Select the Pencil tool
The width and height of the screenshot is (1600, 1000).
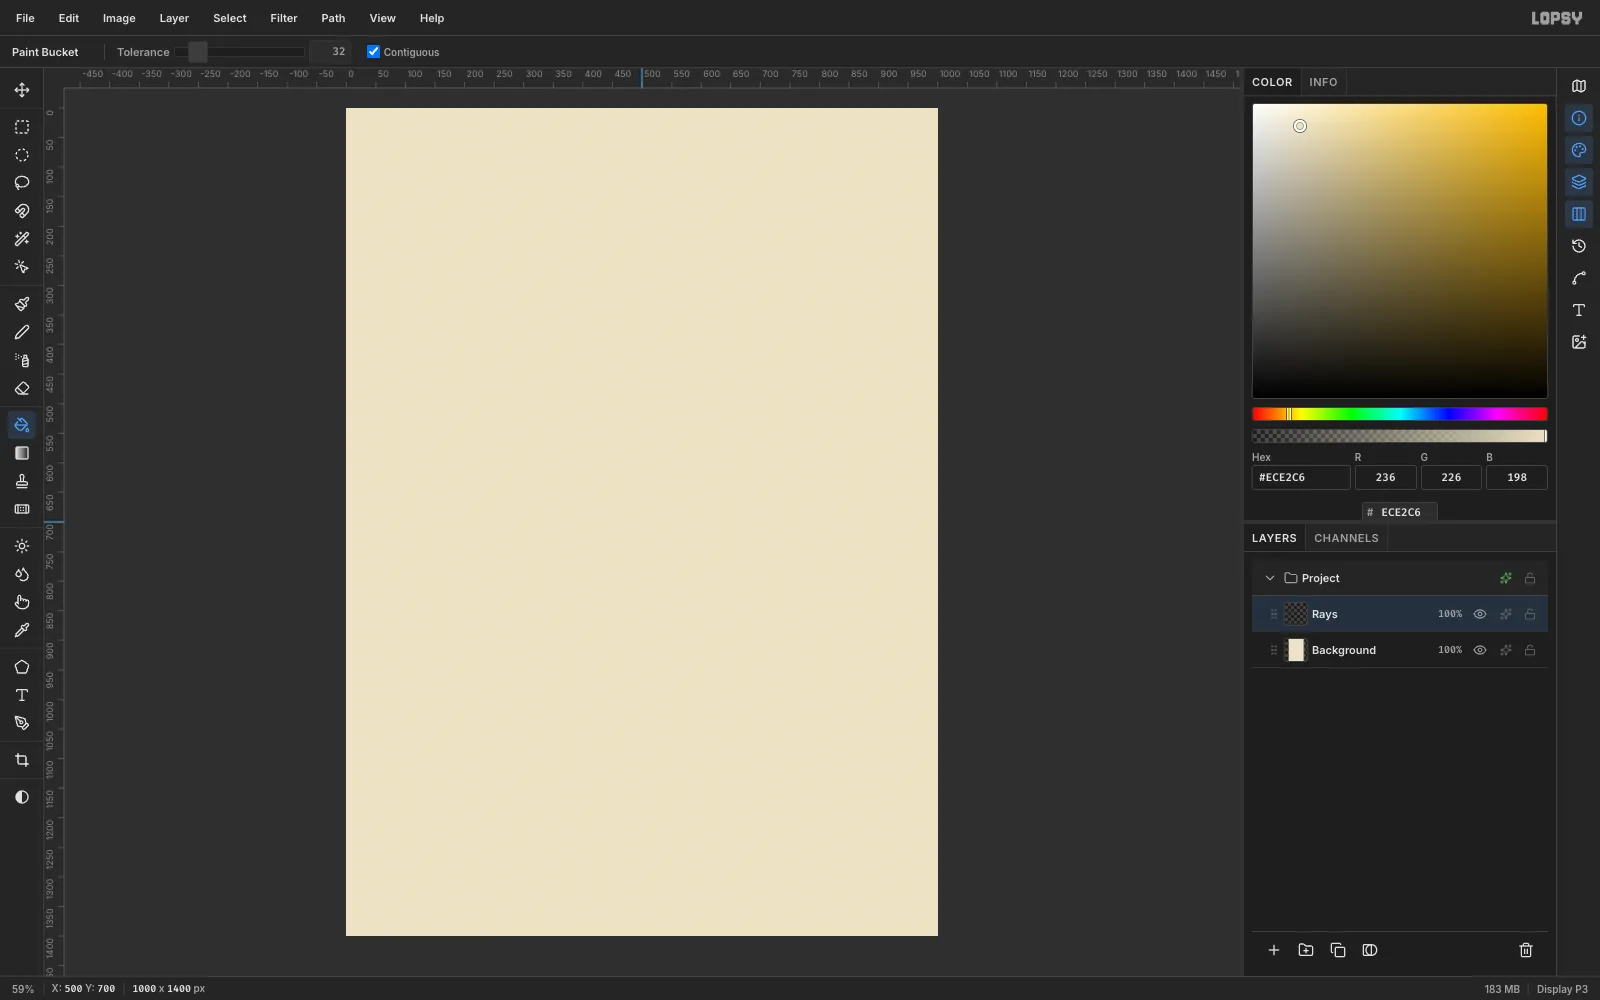22,332
